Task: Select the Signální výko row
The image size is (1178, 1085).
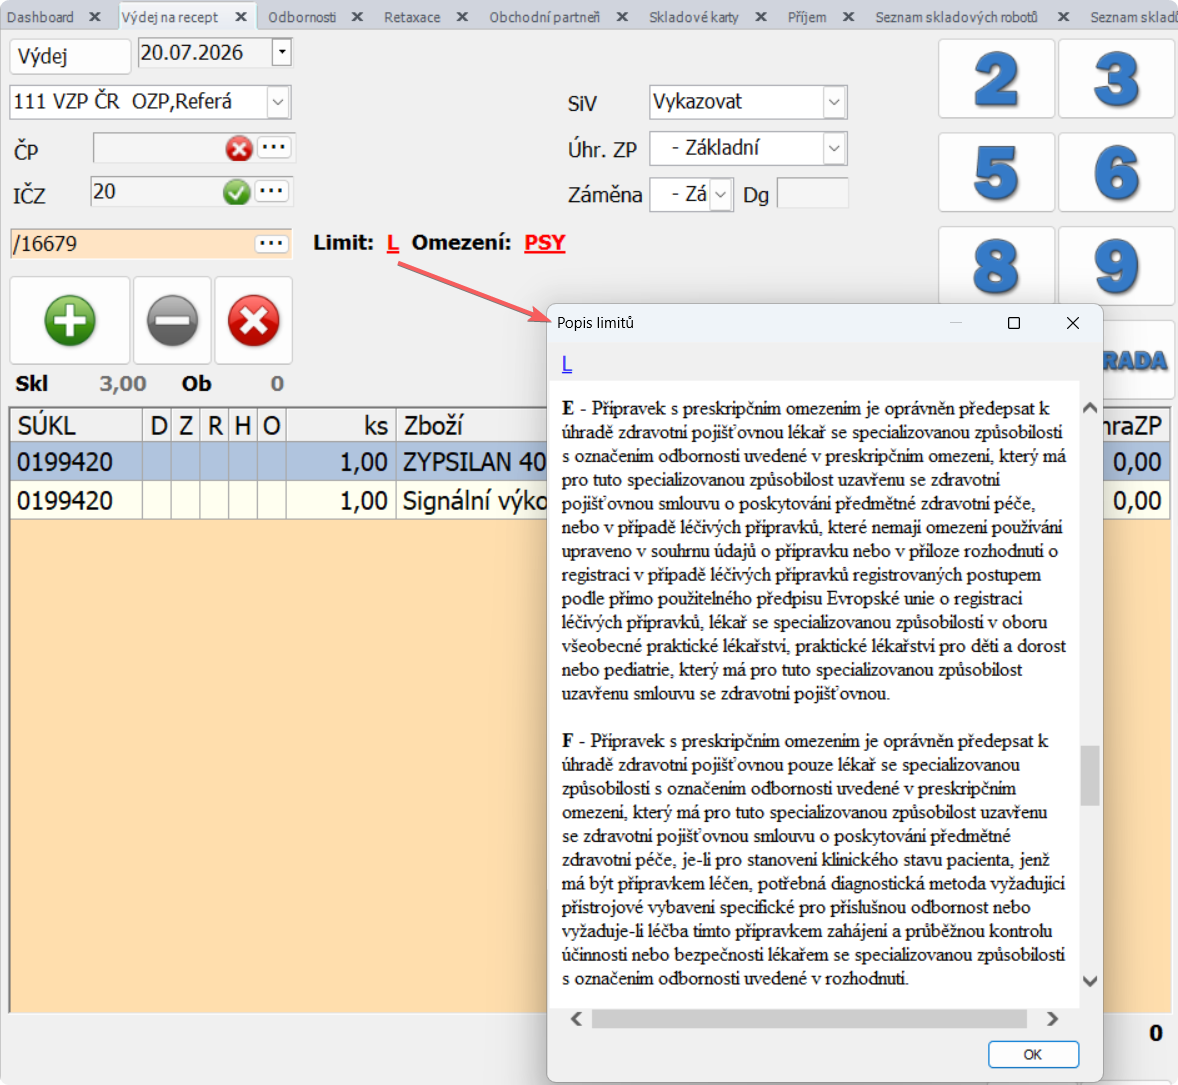Action: click(x=278, y=500)
